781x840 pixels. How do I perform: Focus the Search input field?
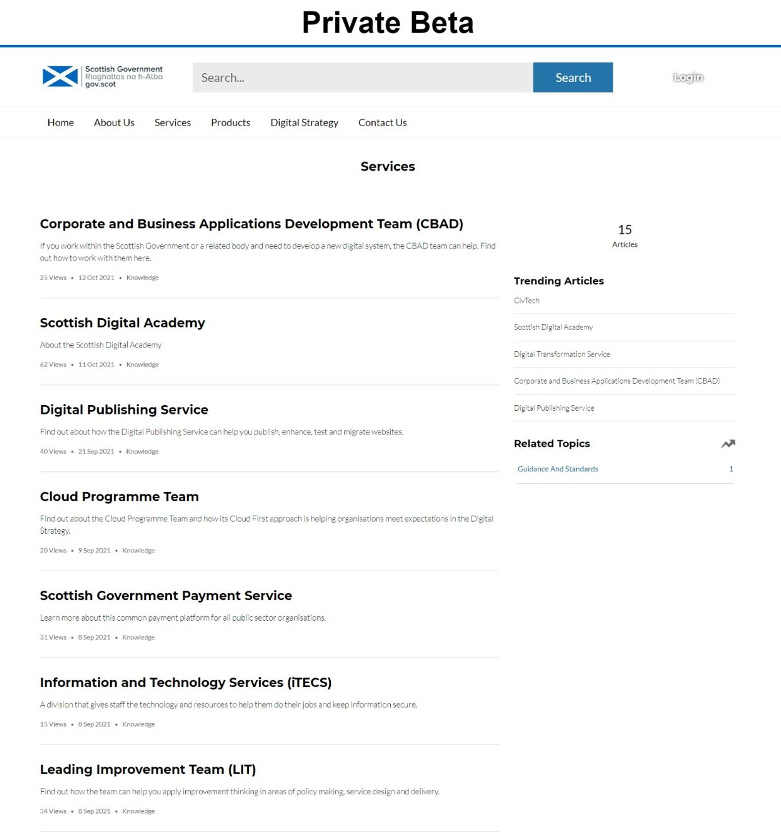363,77
